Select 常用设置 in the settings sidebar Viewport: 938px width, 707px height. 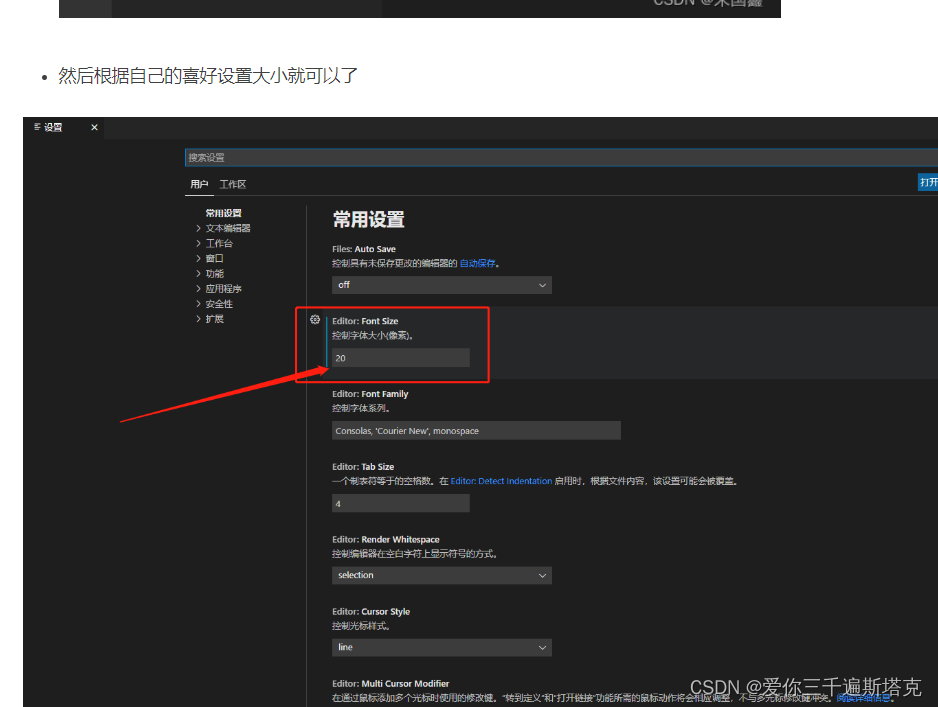[x=222, y=212]
